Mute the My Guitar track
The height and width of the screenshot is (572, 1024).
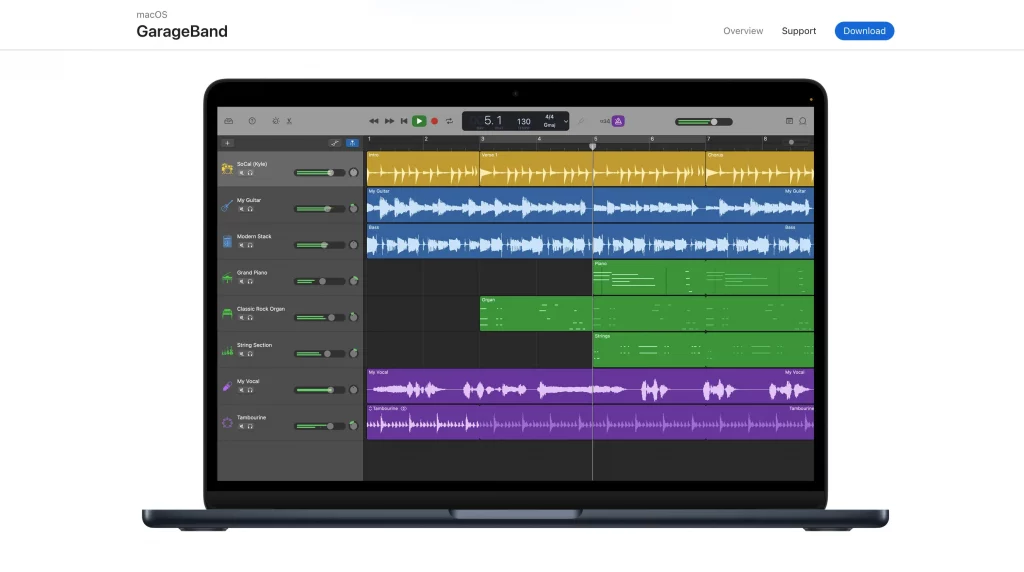[x=241, y=209]
